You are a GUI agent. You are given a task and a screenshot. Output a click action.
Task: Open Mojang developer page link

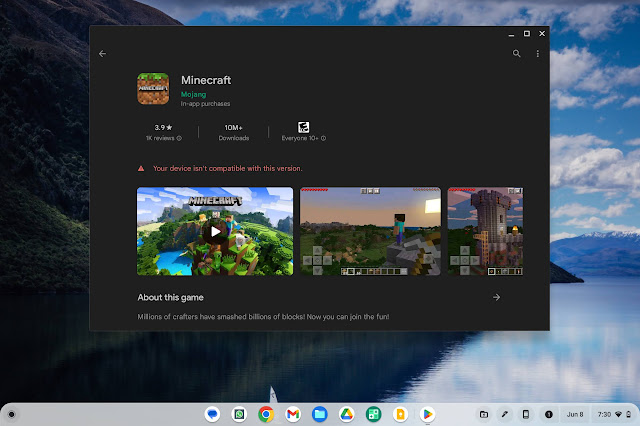(193, 94)
